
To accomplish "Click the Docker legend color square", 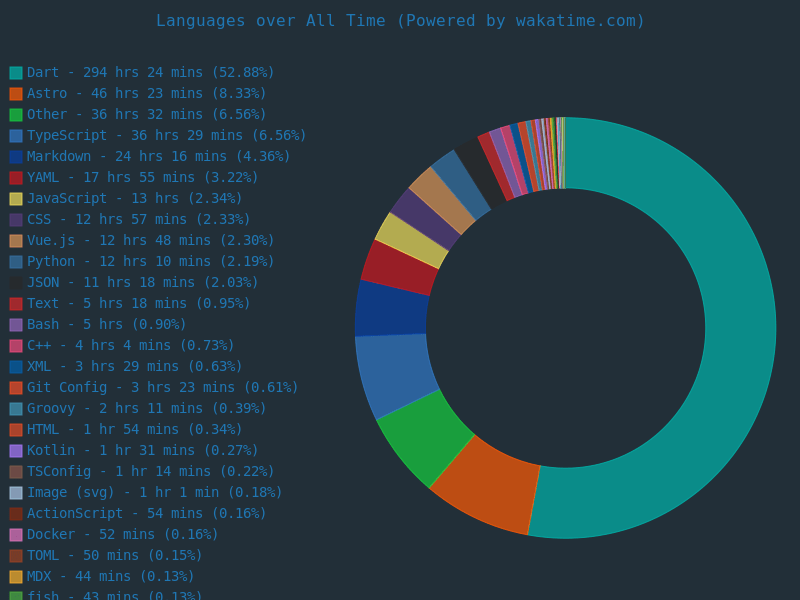I will point(16,535).
